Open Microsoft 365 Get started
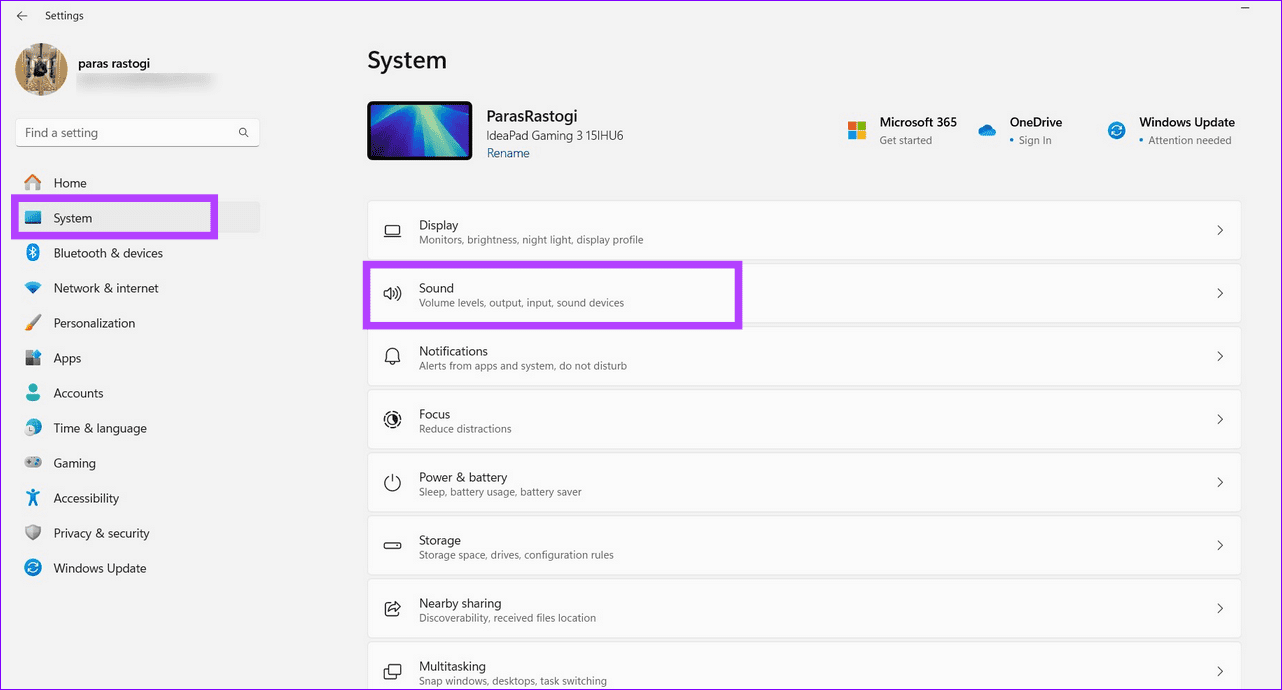 tap(904, 140)
